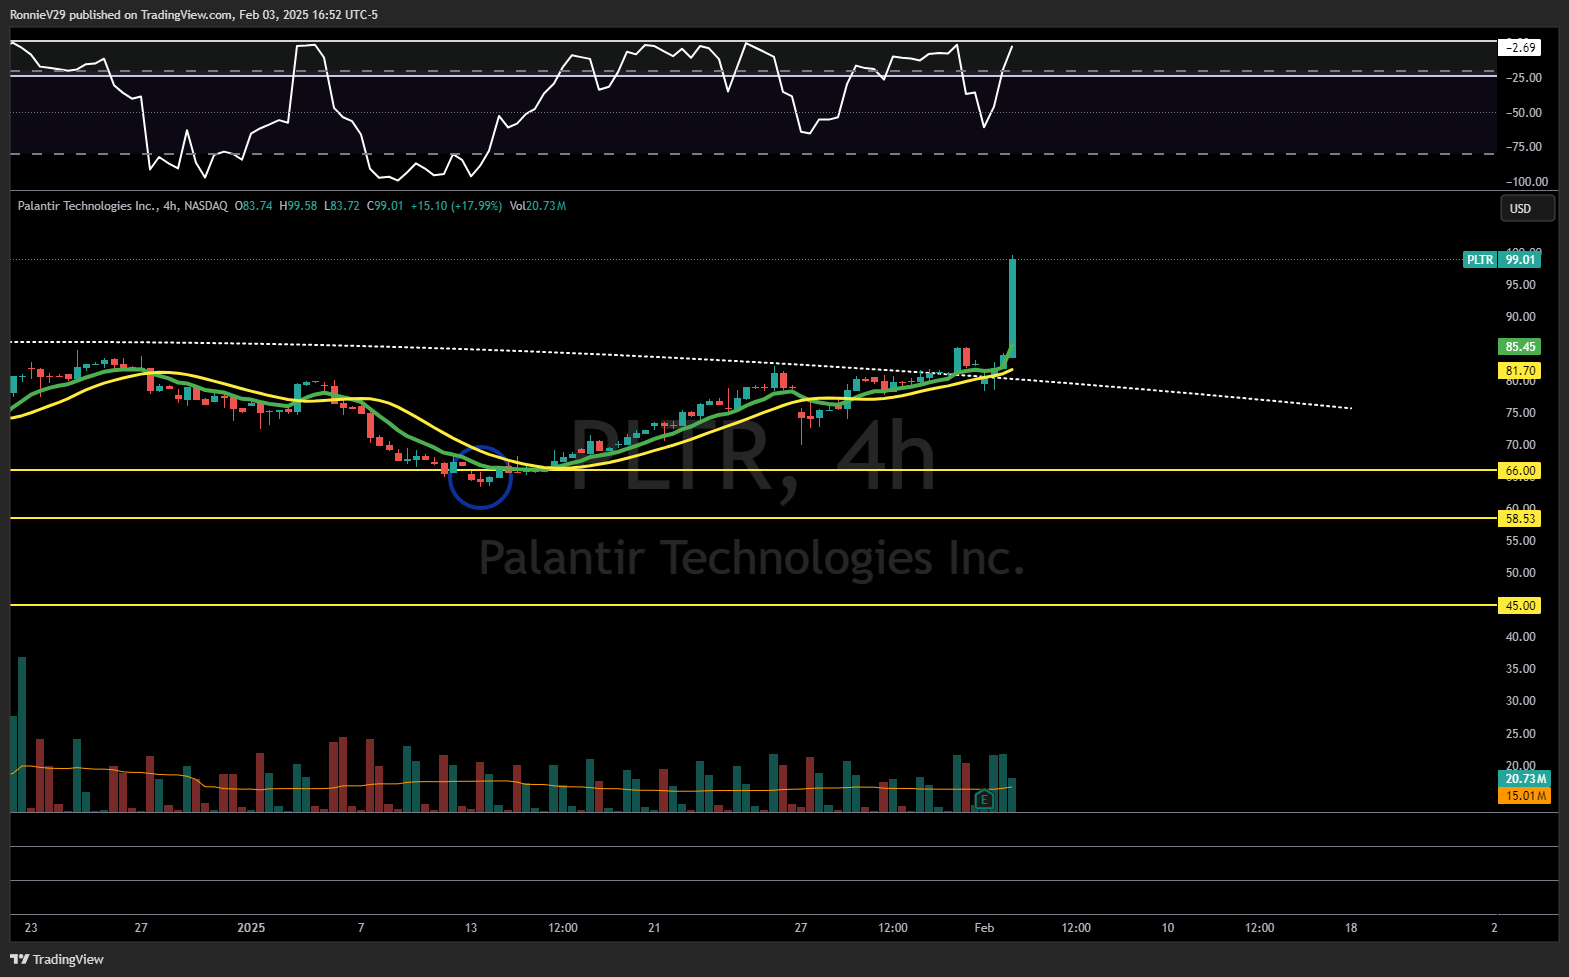Click the 4h interval in chart legend
Viewport: 1569px width, 977px height.
click(171, 206)
